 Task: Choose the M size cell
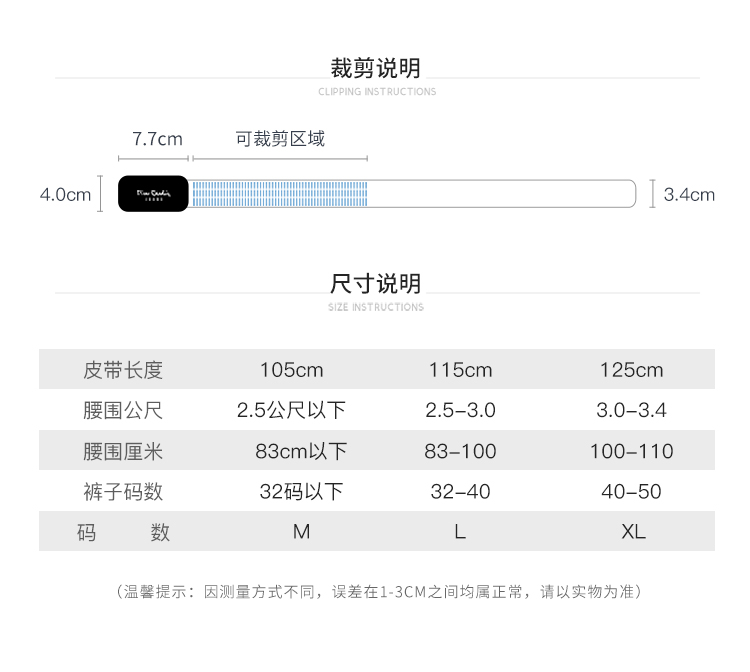301,532
